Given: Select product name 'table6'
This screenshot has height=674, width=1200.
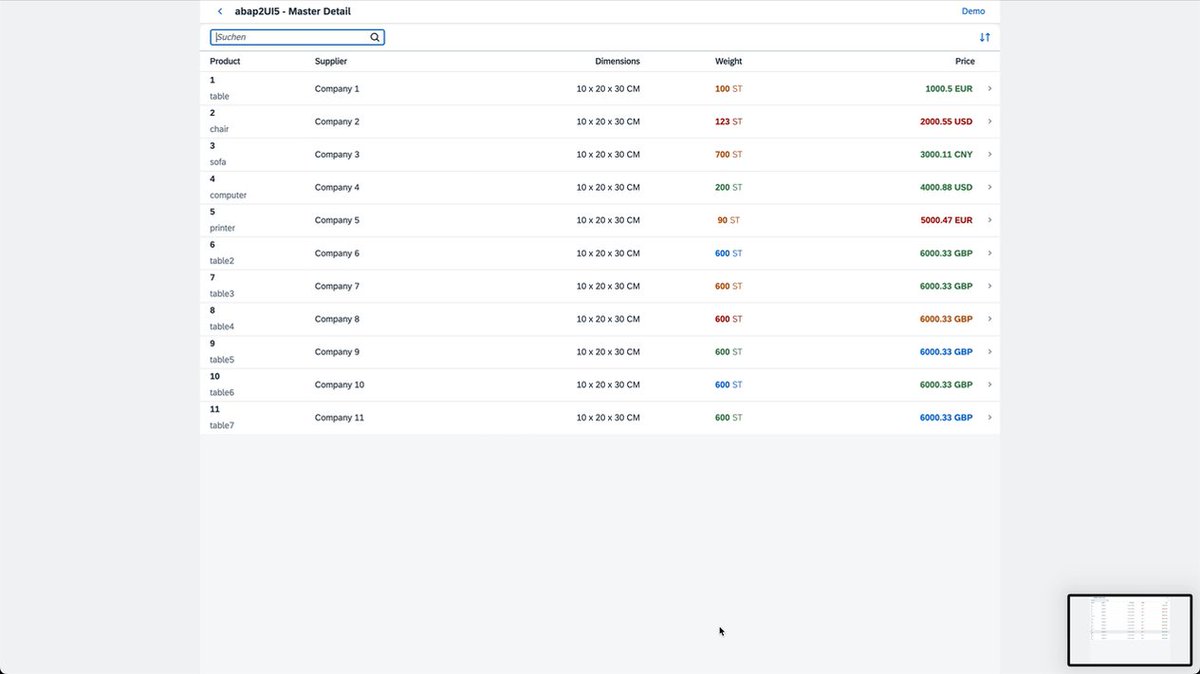Looking at the screenshot, I should coord(222,393).
